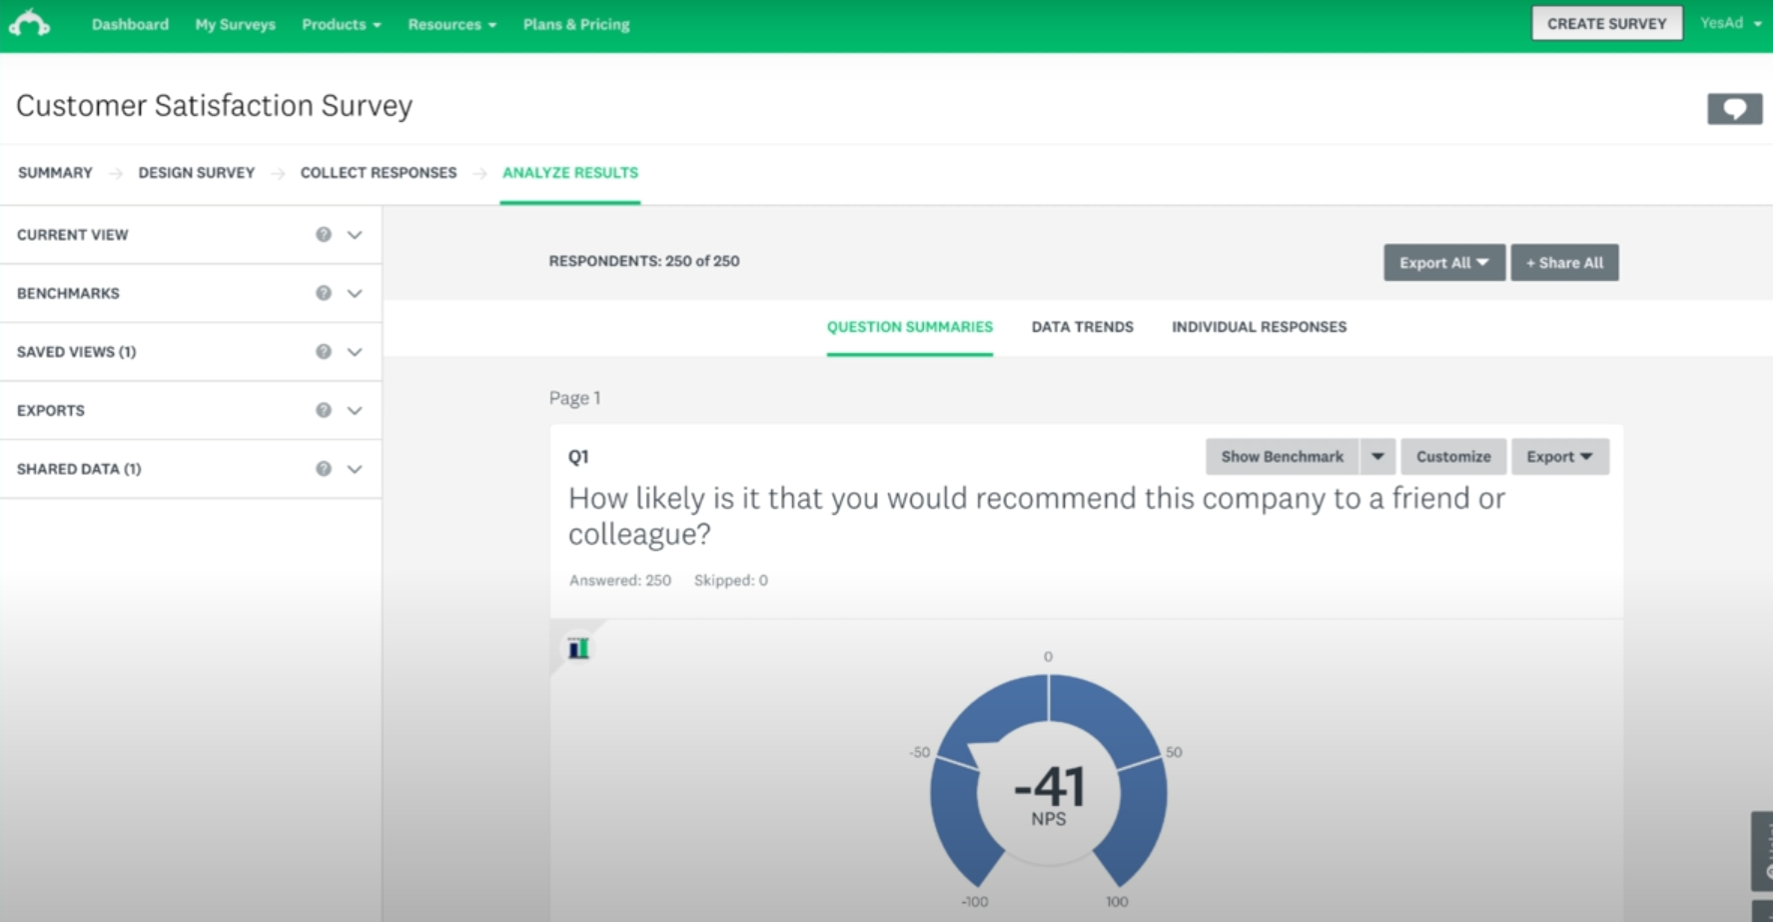
Task: Select the Analyze Results tab
Action: [x=570, y=172]
